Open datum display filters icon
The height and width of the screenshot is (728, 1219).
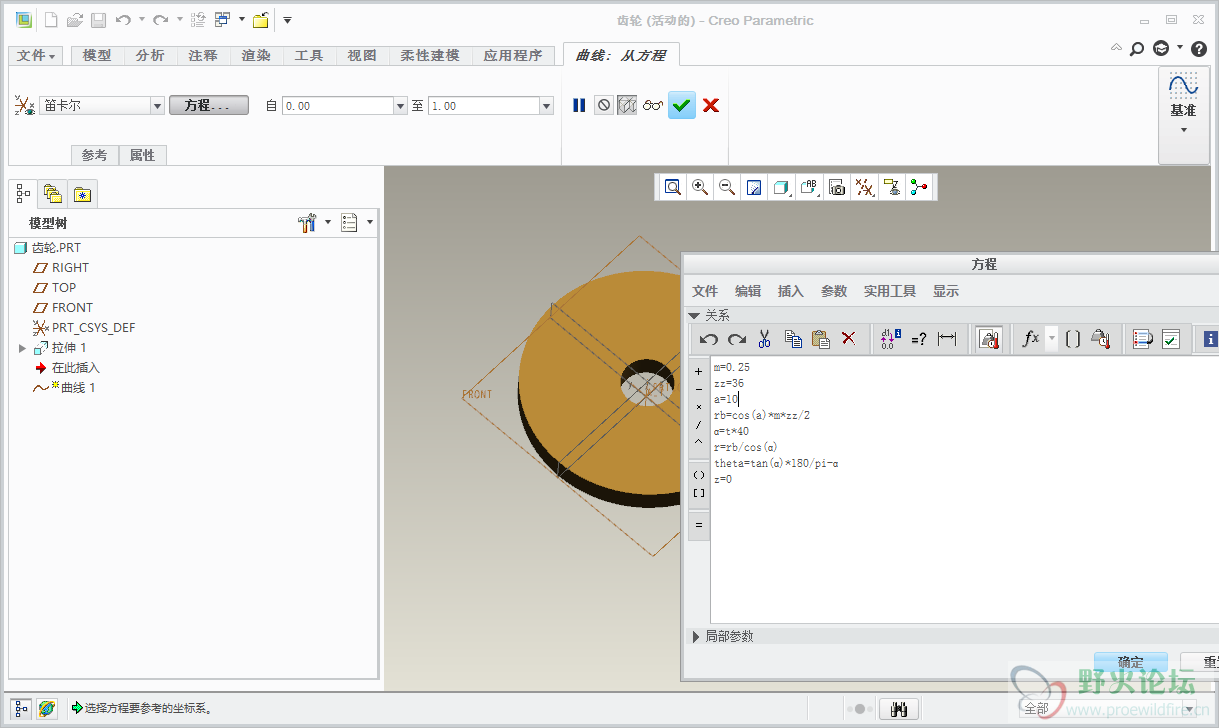[x=865, y=187]
